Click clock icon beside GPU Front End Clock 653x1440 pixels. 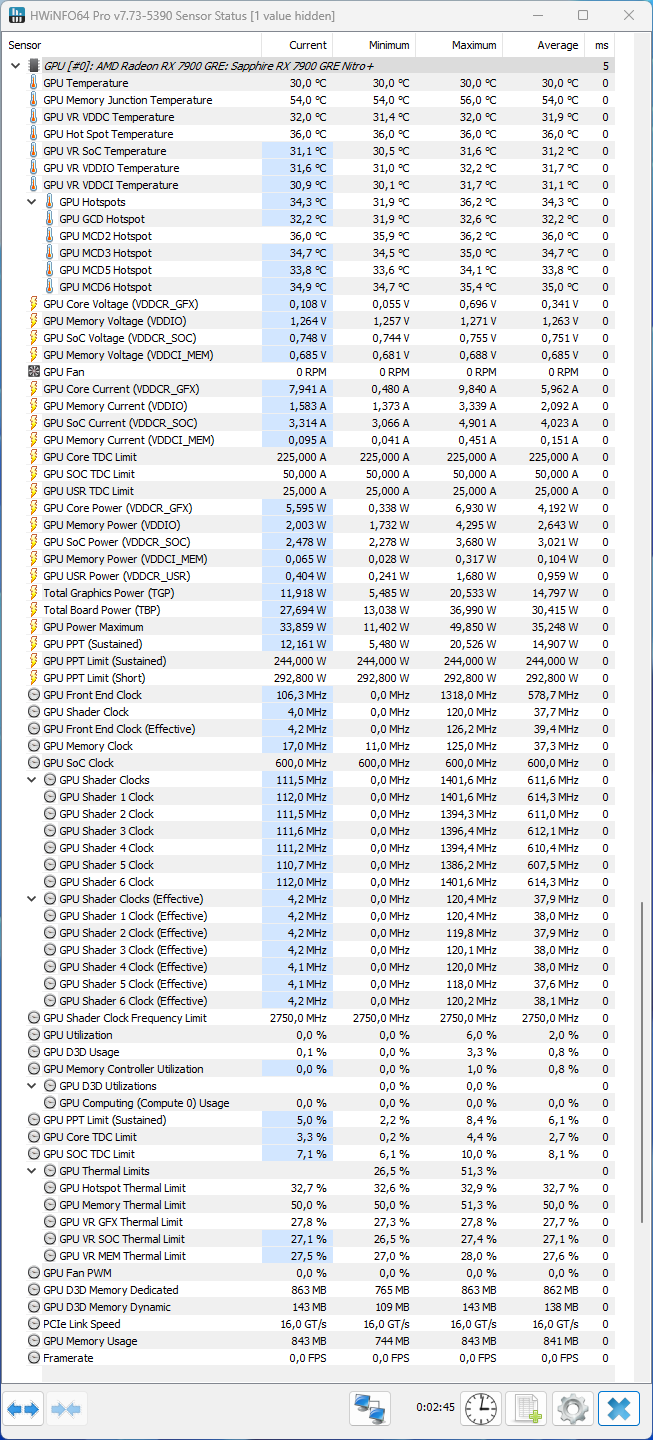pos(34,695)
